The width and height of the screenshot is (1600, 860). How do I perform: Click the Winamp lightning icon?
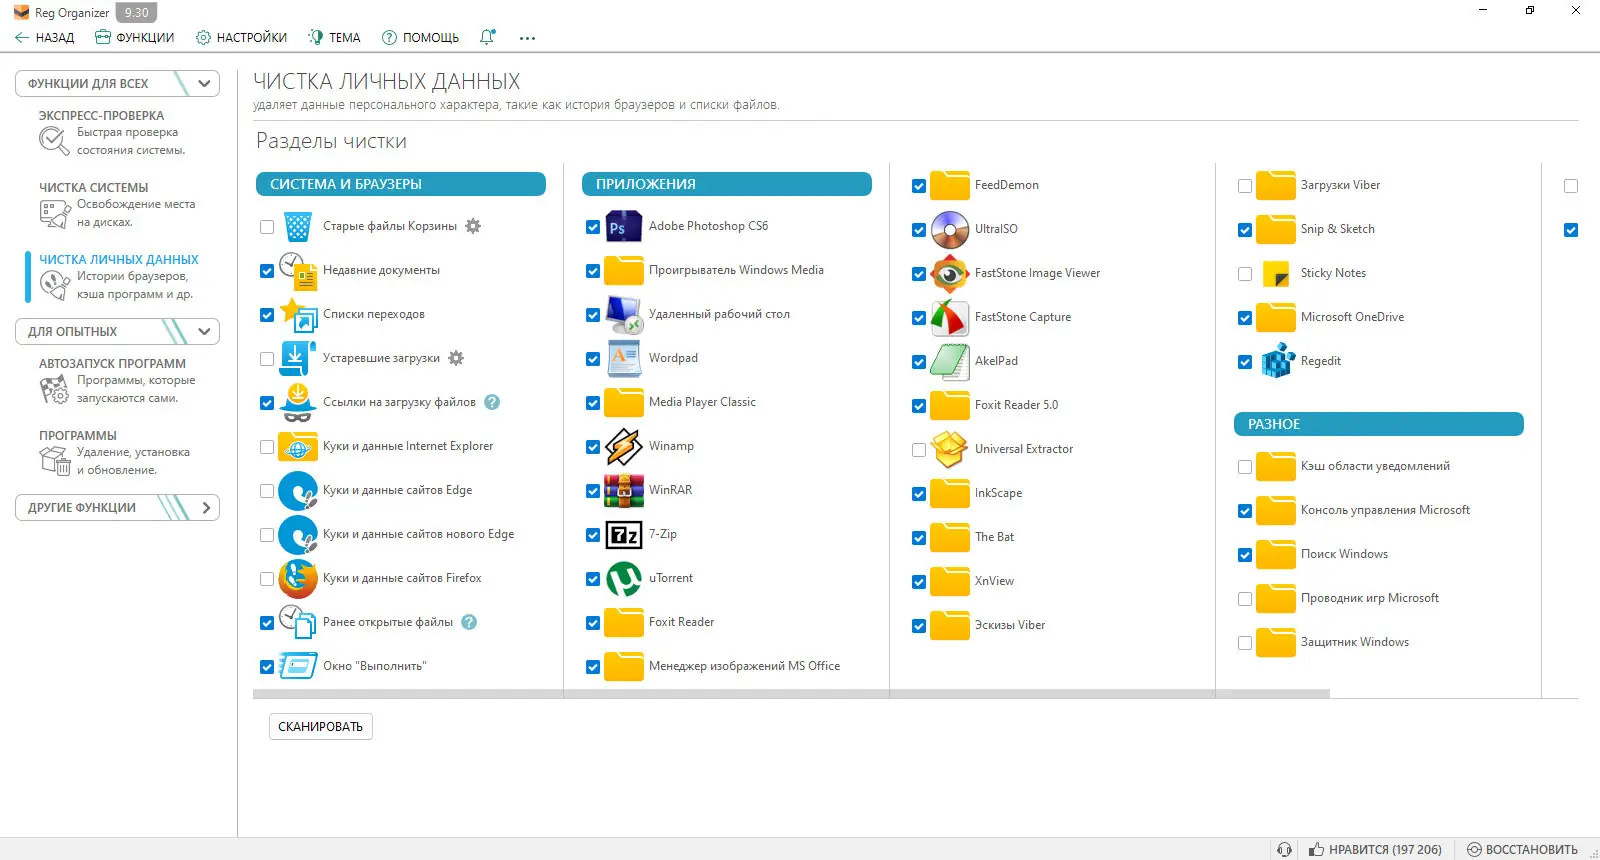coord(624,447)
